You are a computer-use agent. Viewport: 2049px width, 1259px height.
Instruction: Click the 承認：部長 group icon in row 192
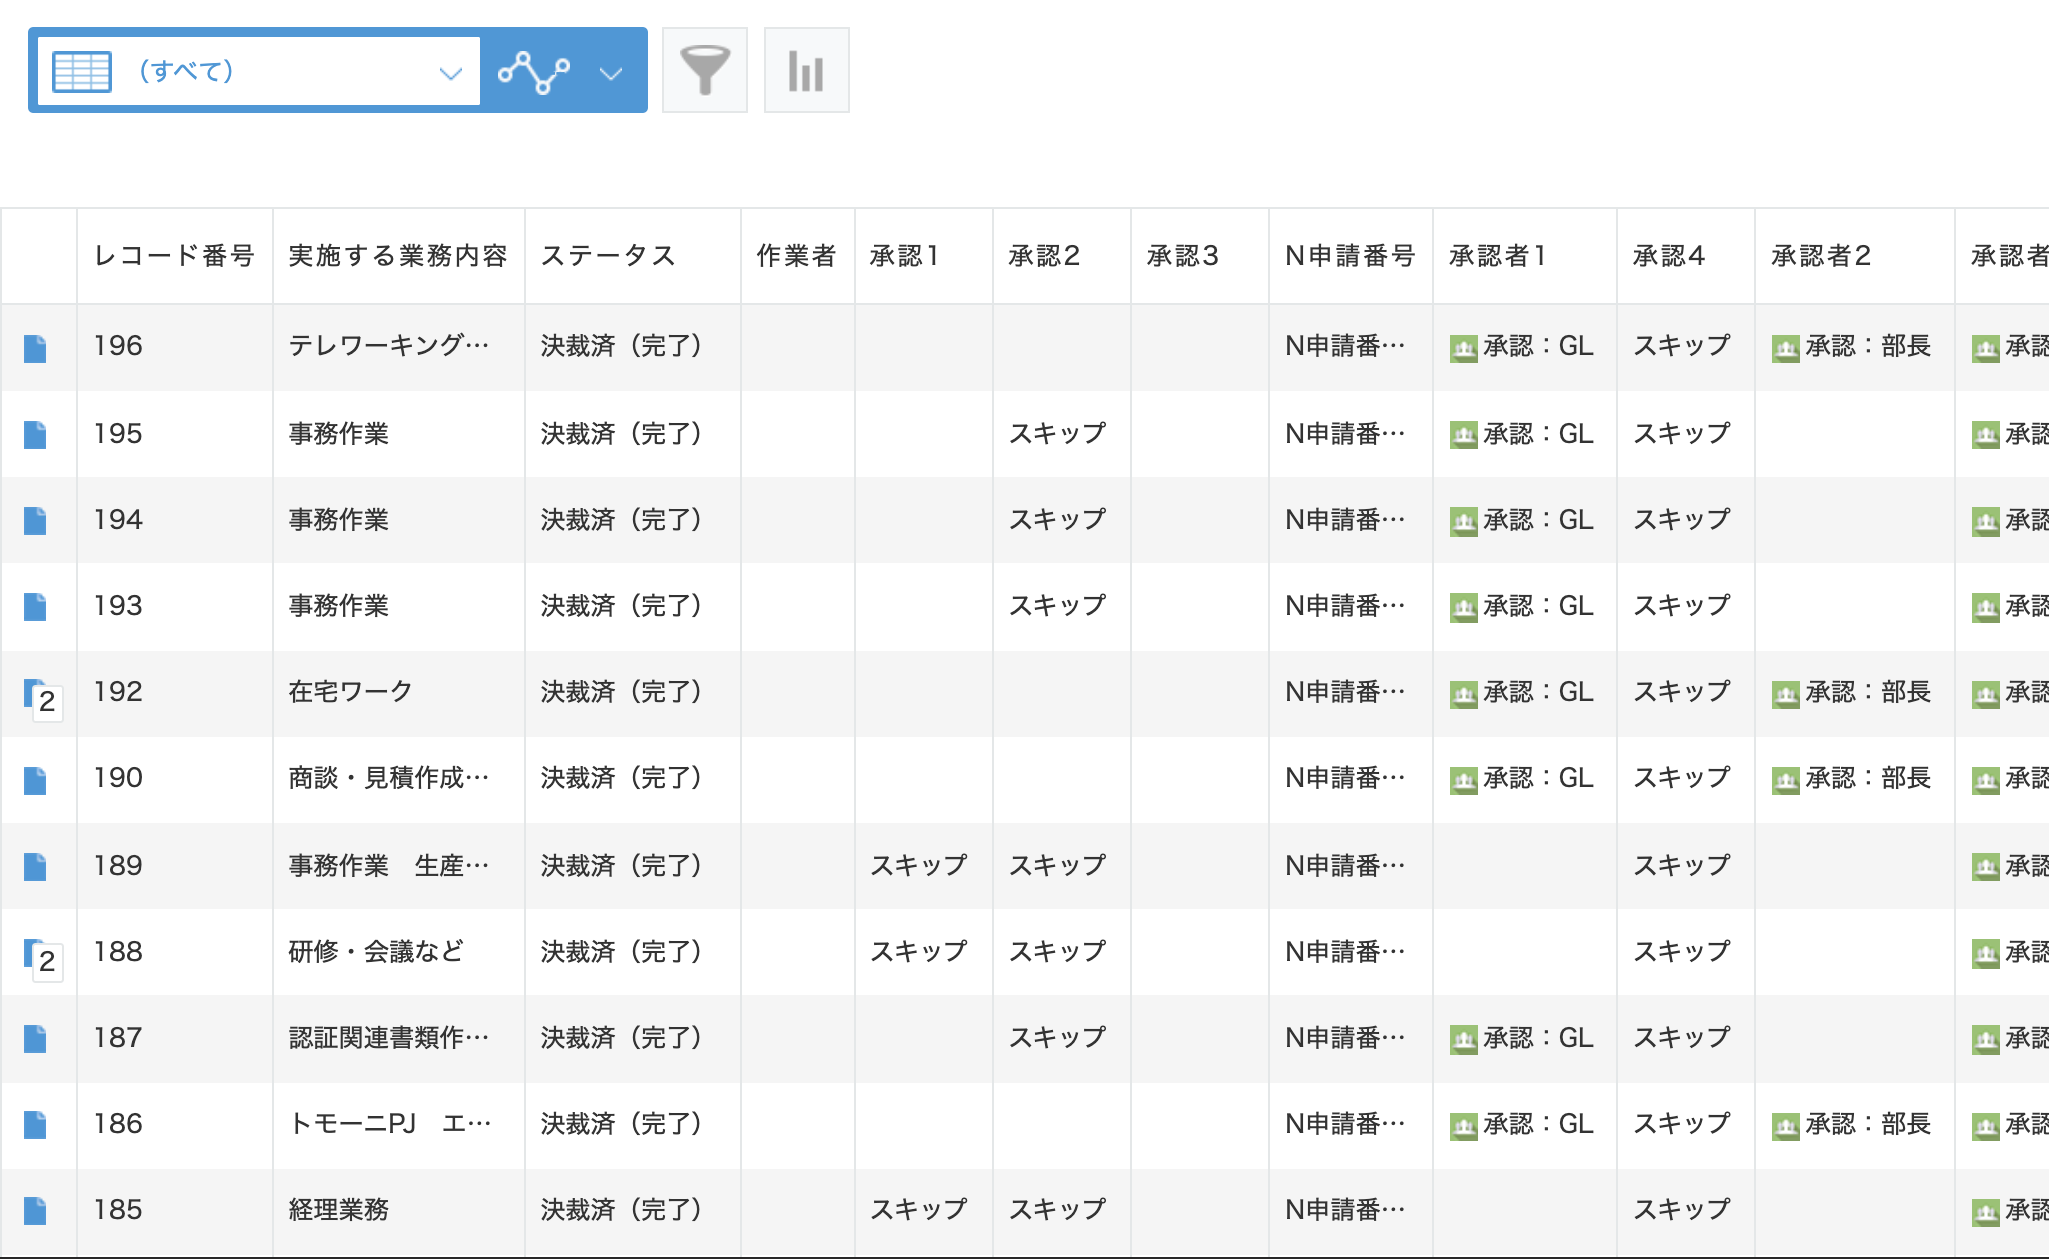1786,695
